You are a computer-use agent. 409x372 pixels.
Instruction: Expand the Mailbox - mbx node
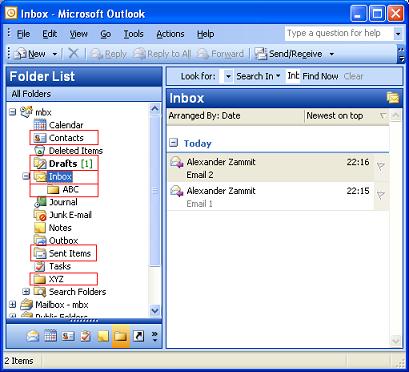click(13, 305)
